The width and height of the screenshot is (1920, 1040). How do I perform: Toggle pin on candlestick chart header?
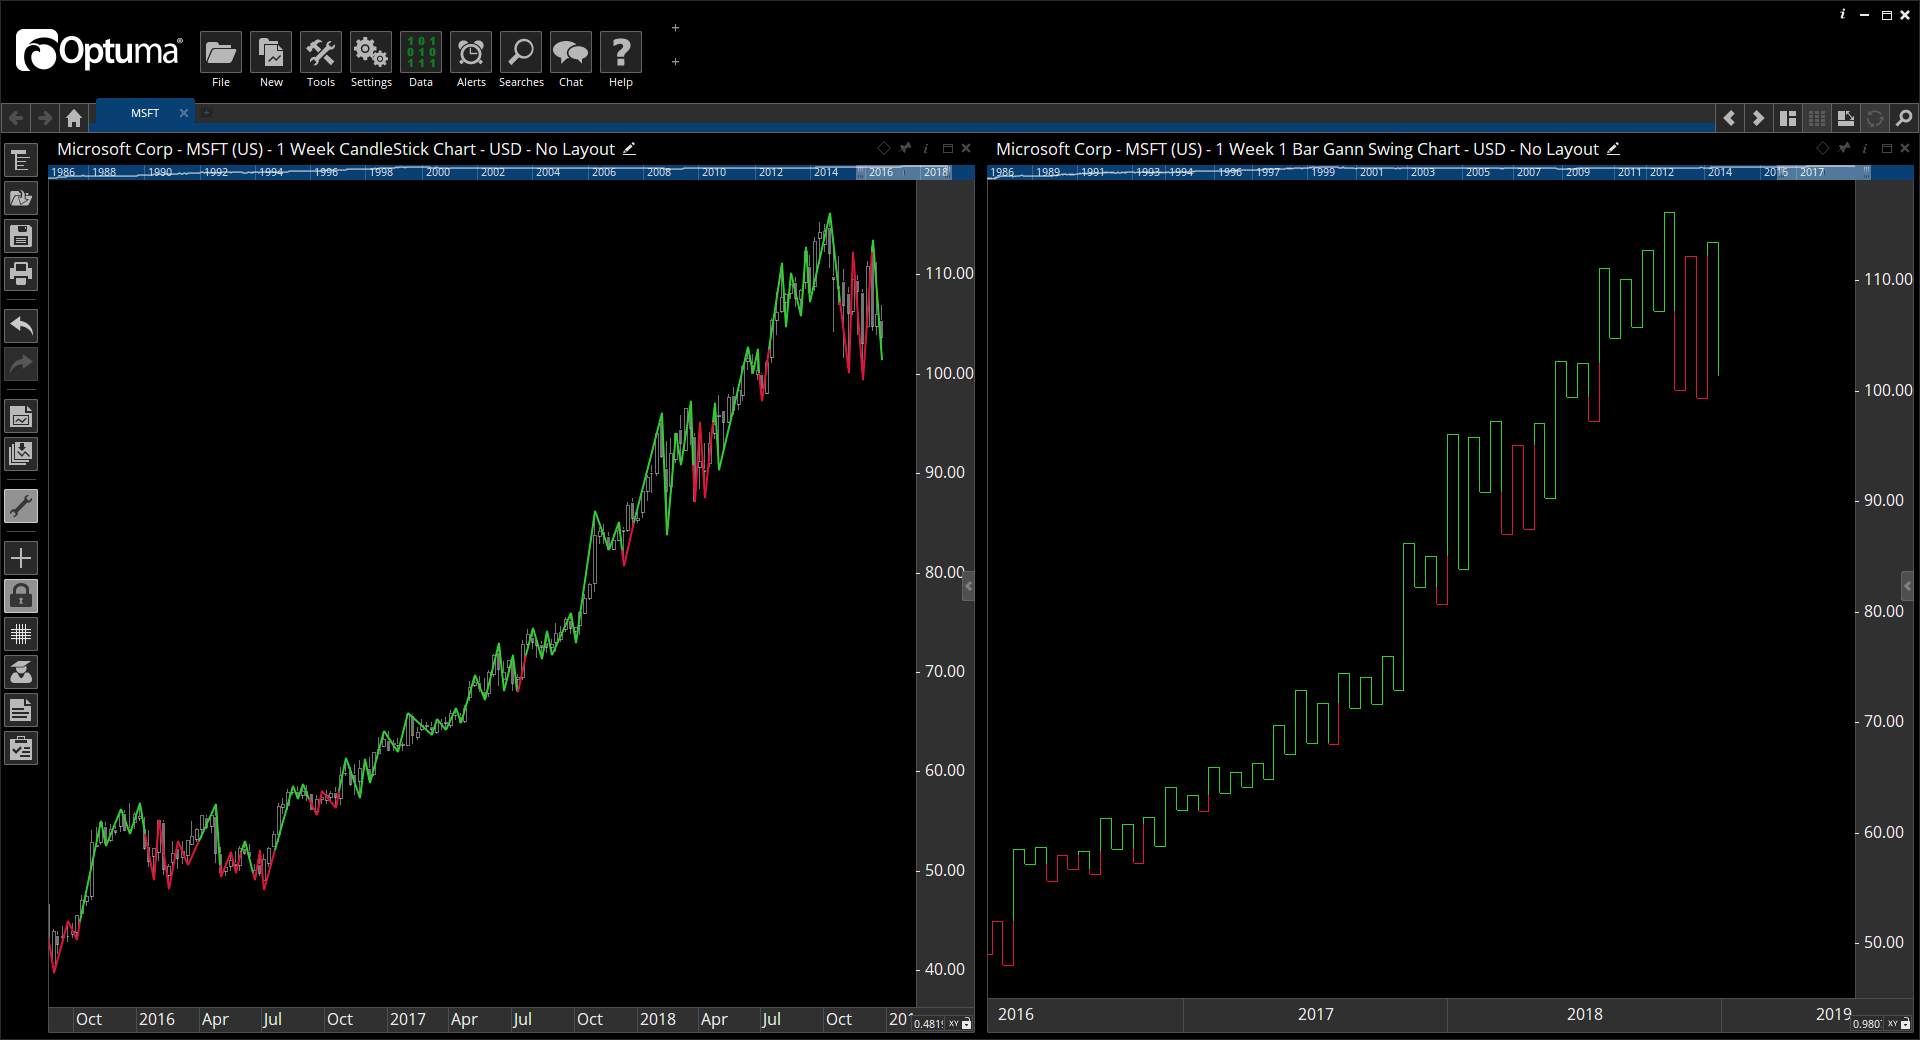[906, 148]
